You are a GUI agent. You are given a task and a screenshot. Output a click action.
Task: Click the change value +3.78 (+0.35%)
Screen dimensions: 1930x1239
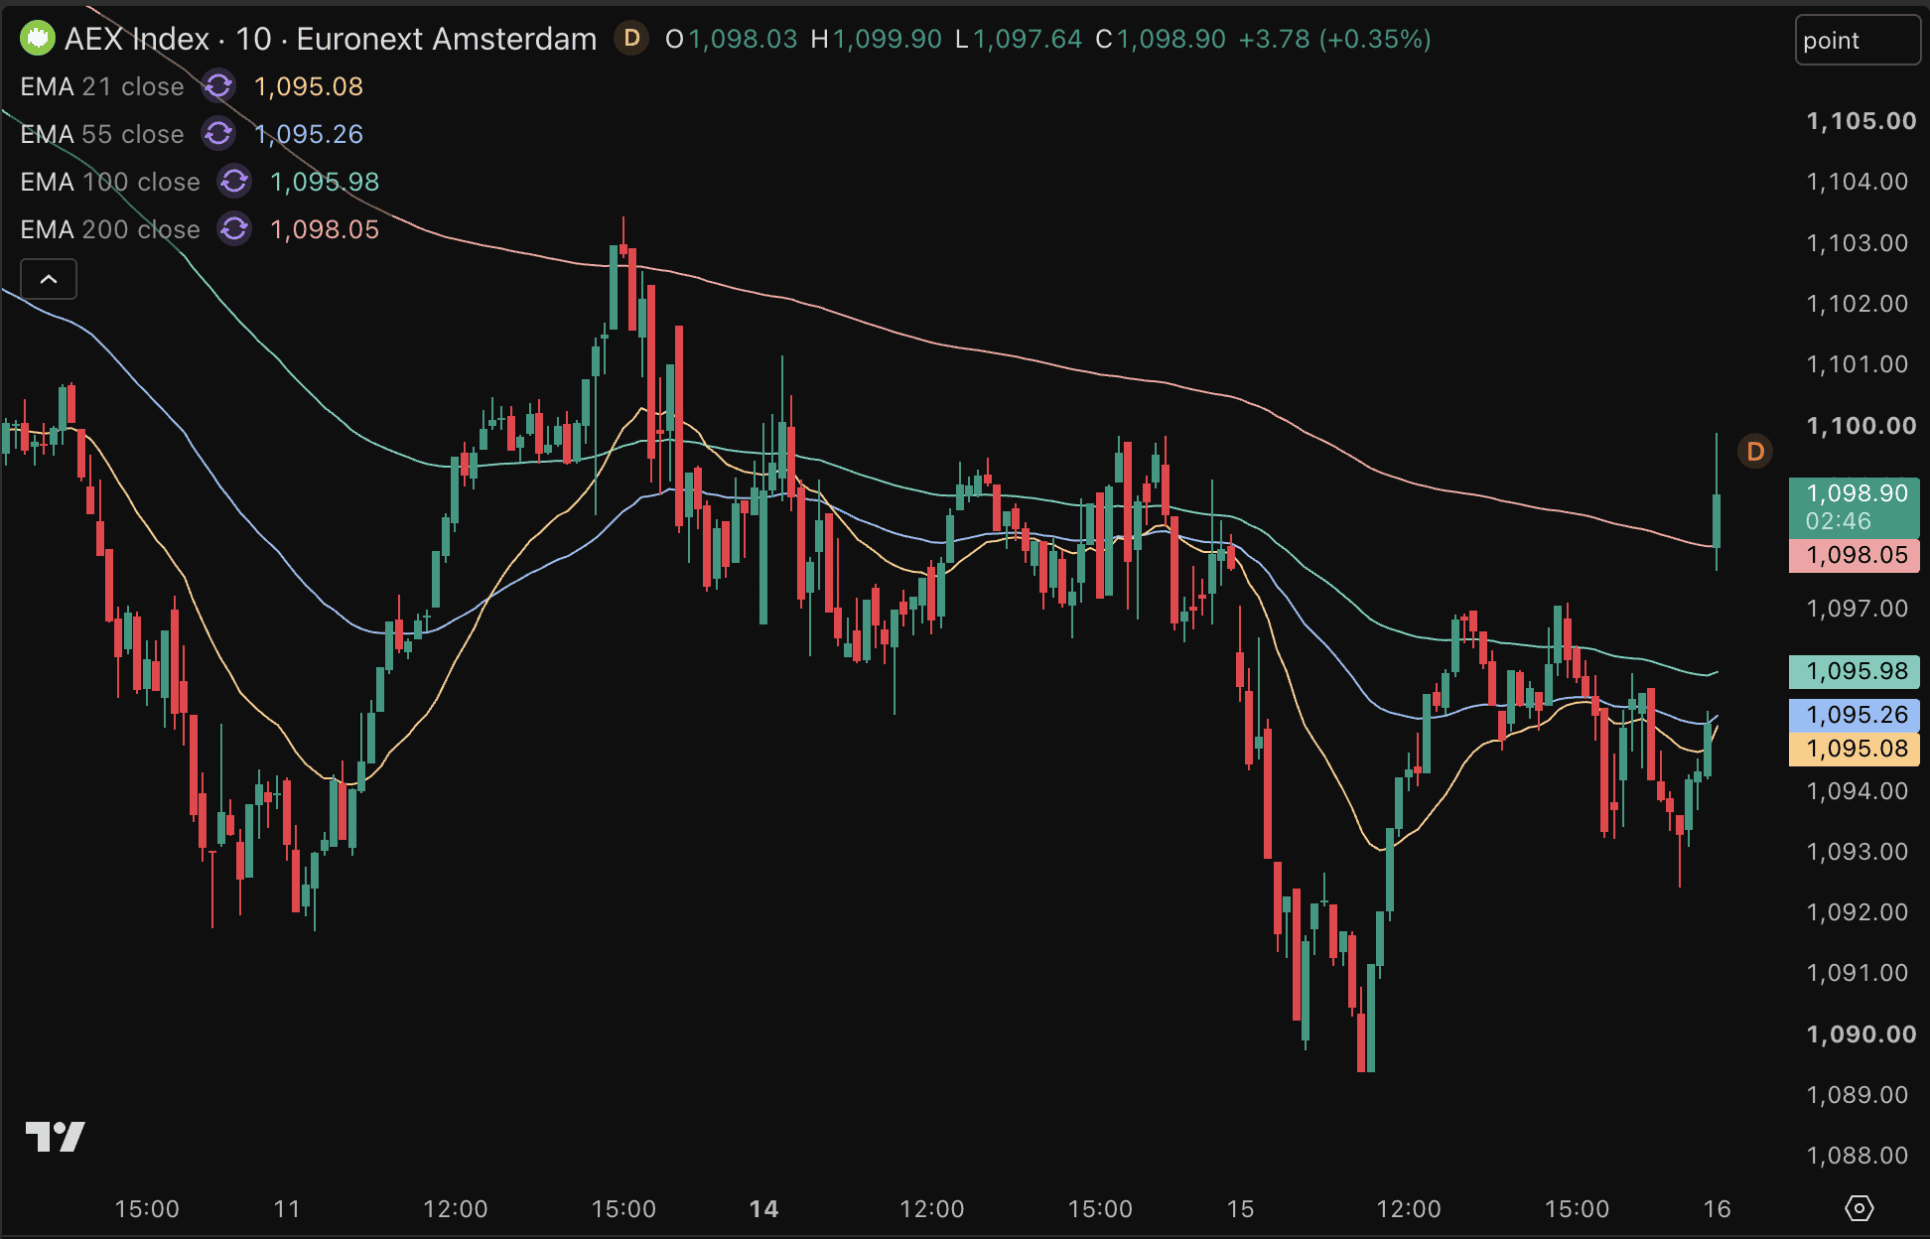click(1335, 39)
